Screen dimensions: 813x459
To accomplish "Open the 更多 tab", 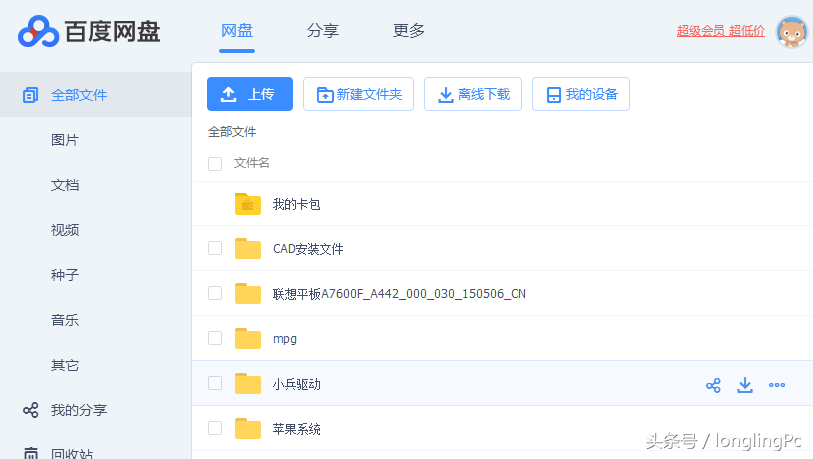I will pos(409,31).
